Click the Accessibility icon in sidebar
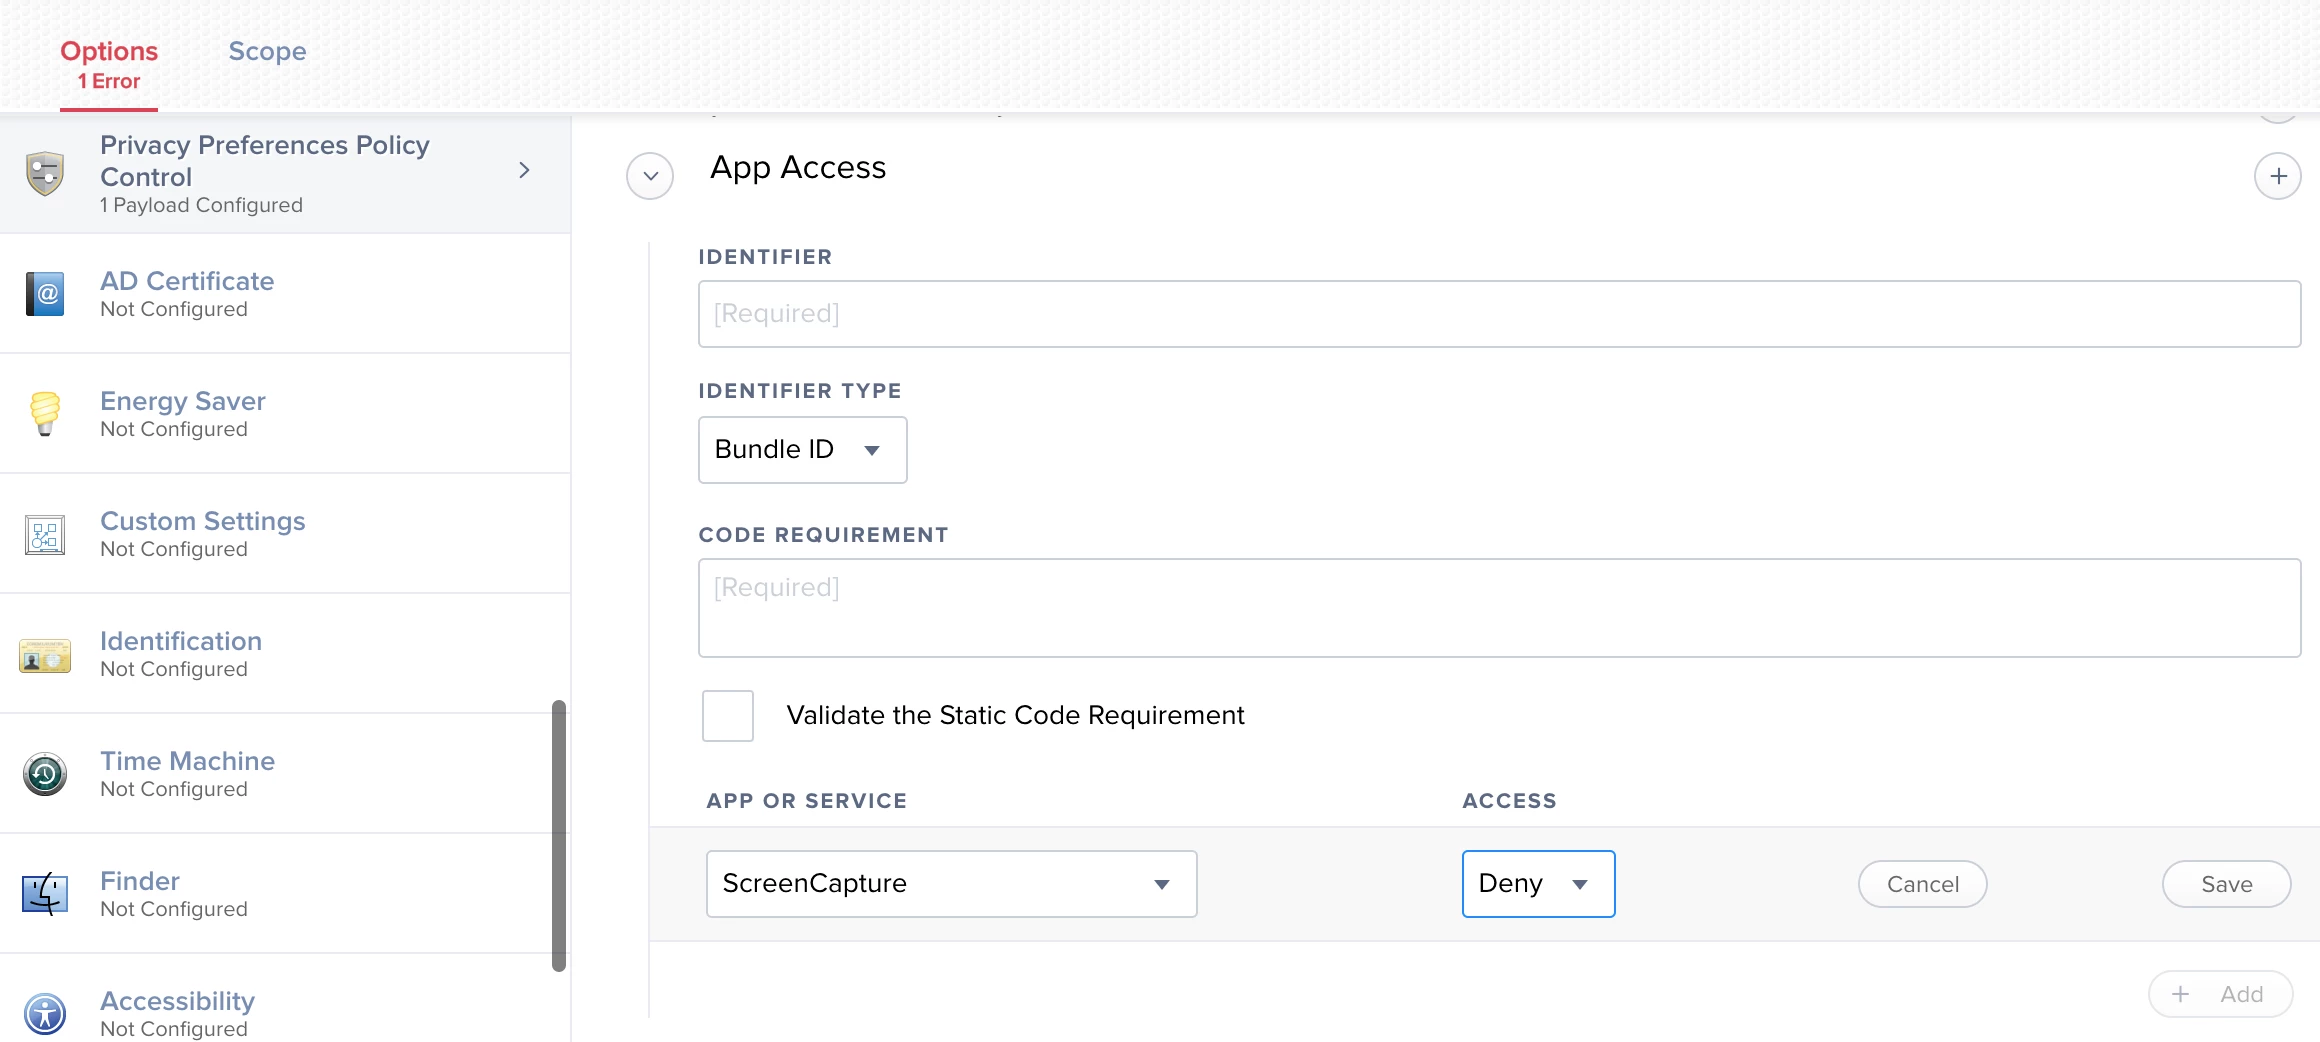Screen dimensions: 2320x1042 [45, 1014]
